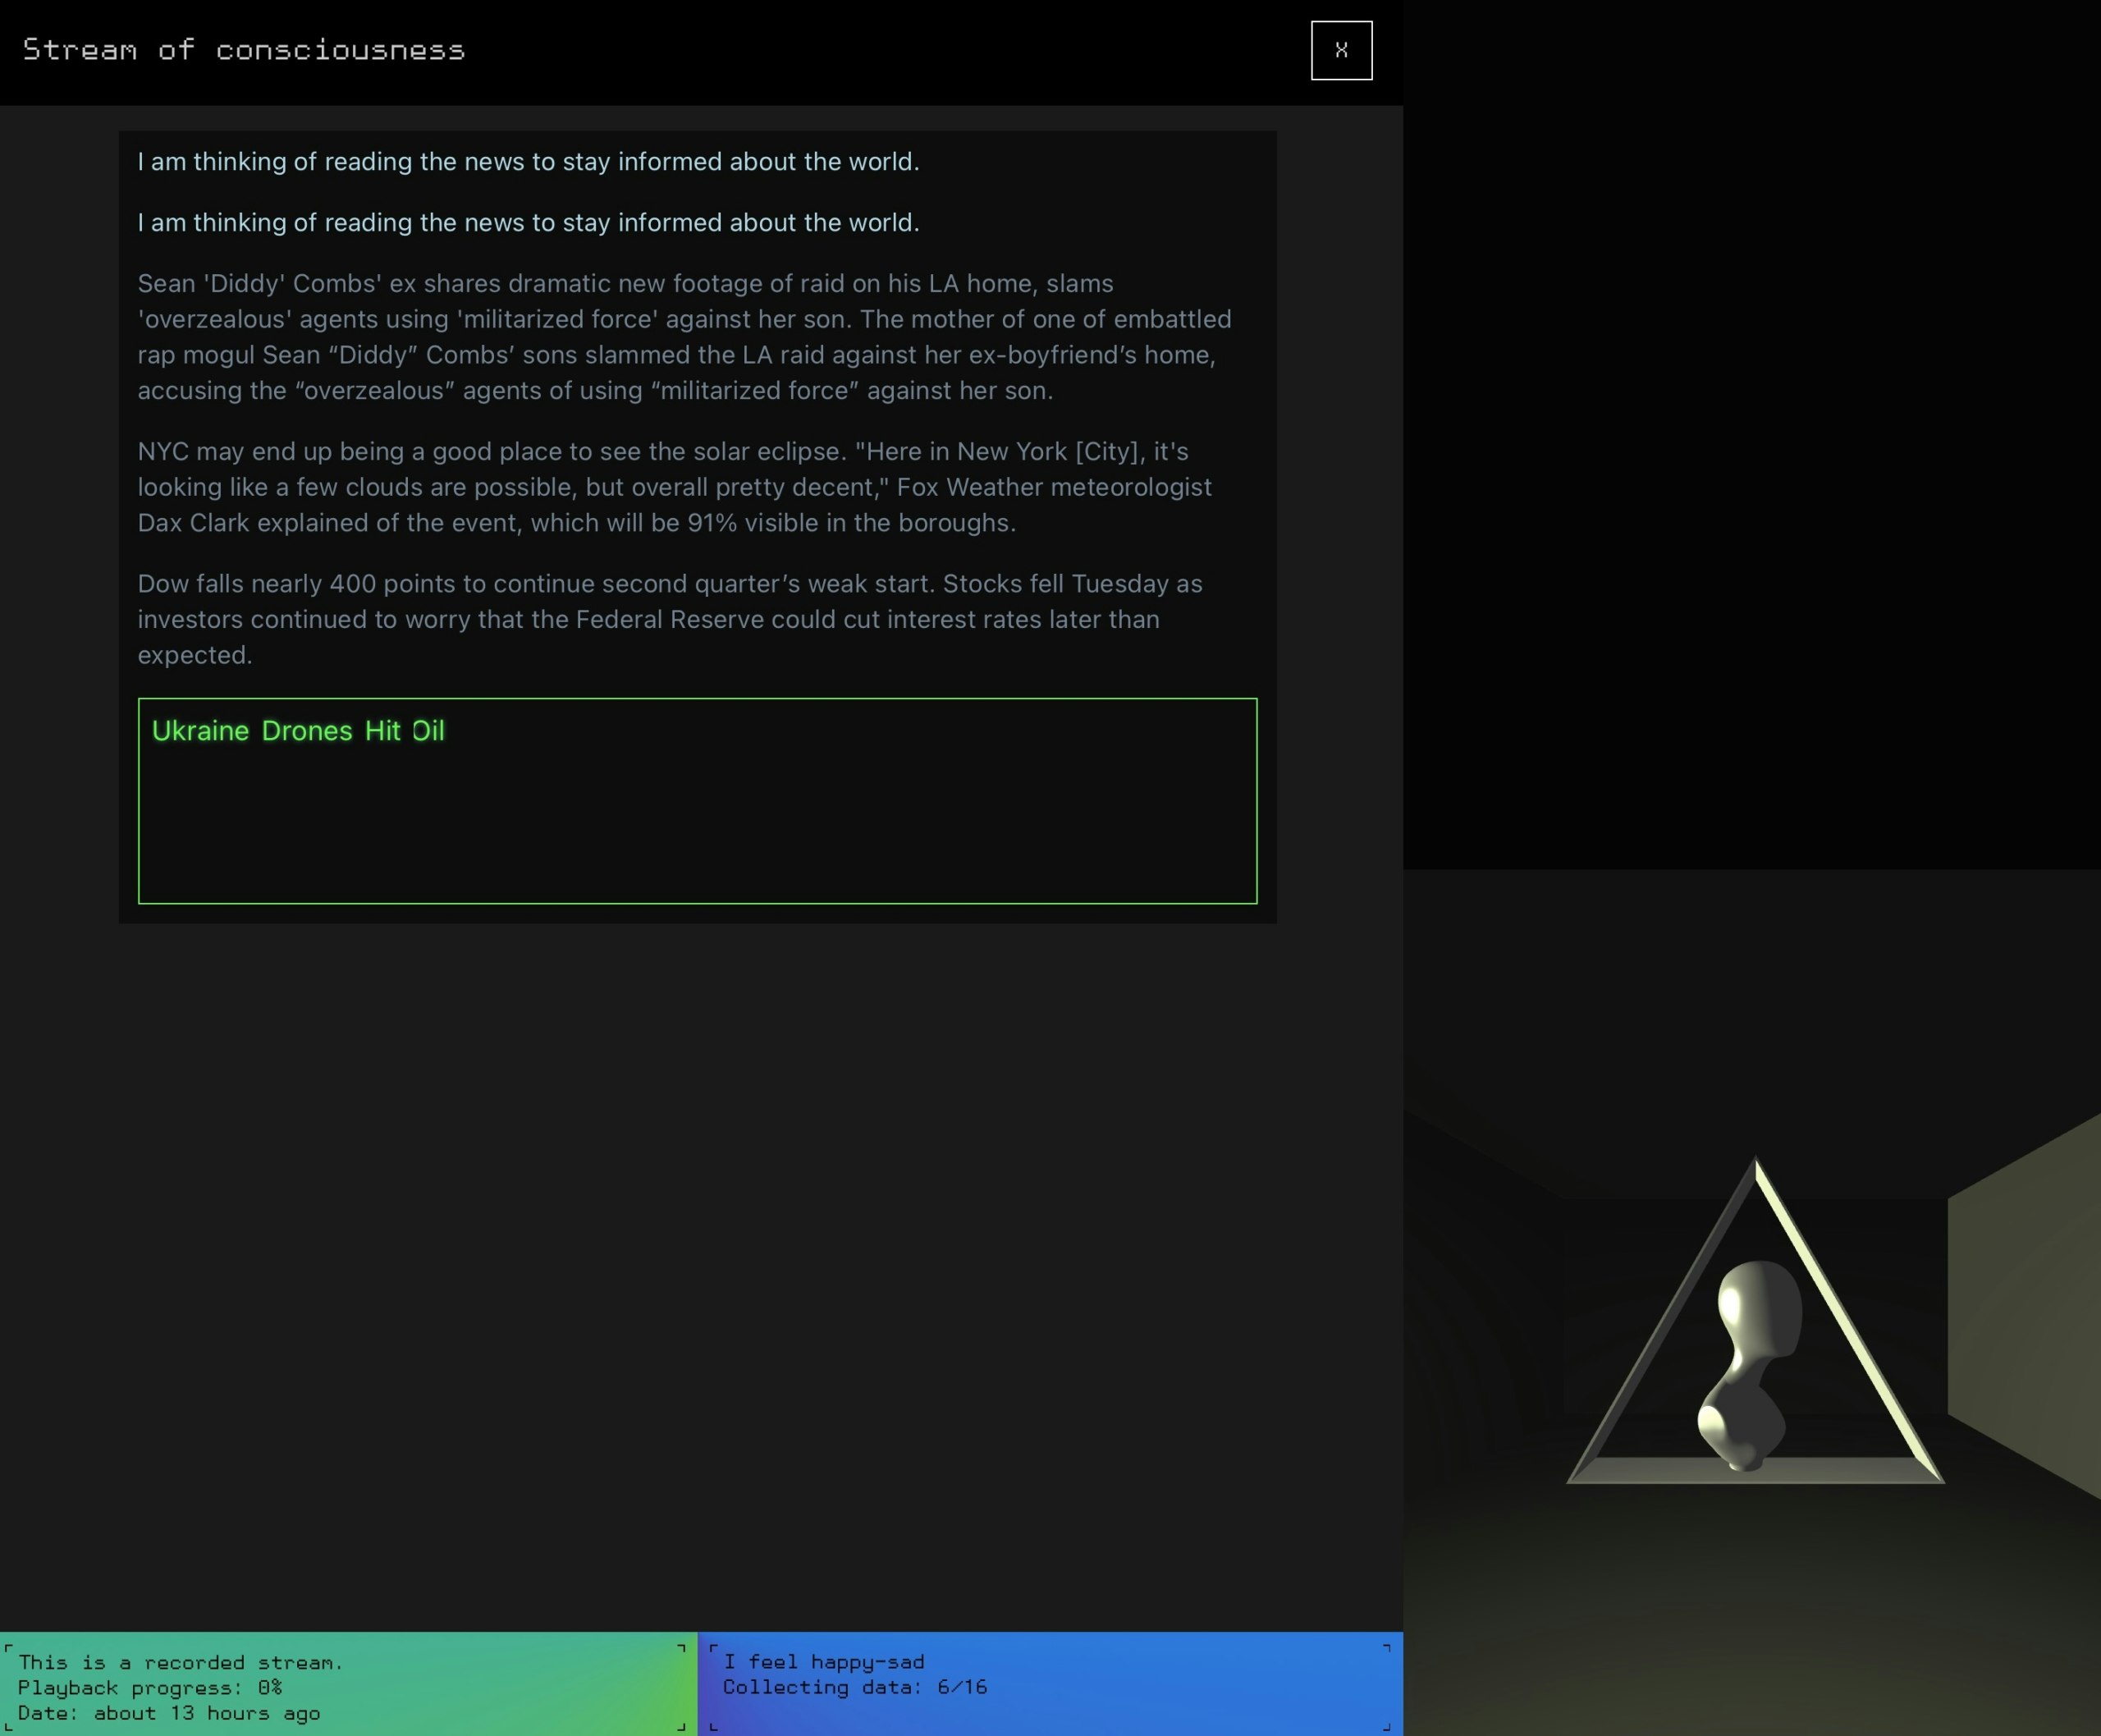Click the 'Date: about 13 hours ago' line
This screenshot has width=2101, height=1736.
tap(169, 1713)
